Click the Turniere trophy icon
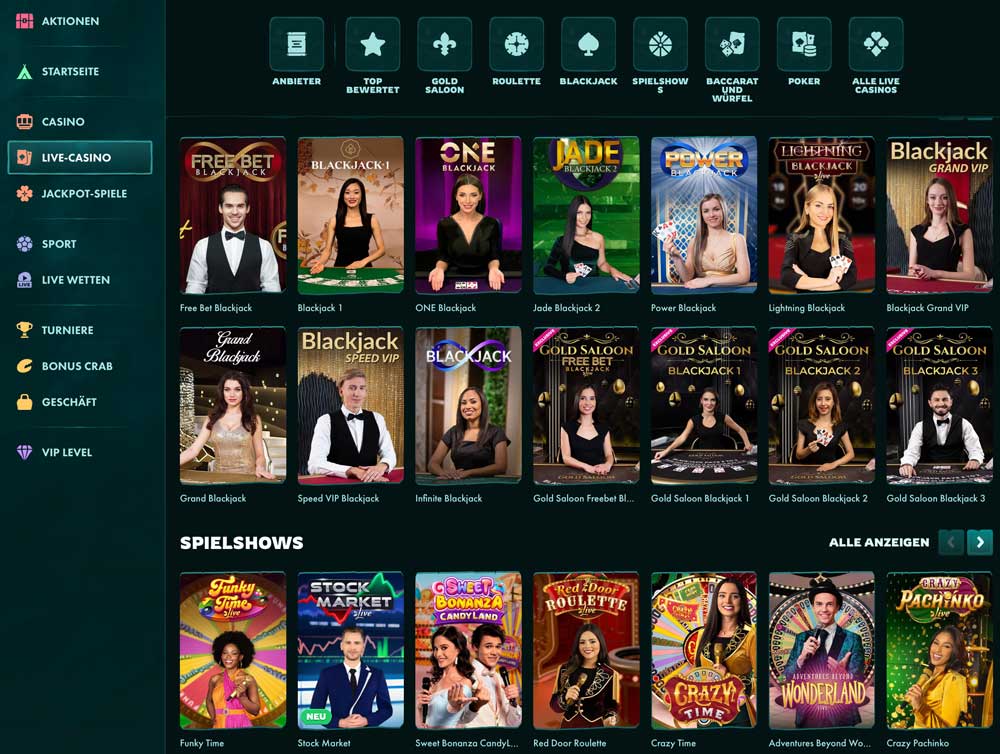 24,330
